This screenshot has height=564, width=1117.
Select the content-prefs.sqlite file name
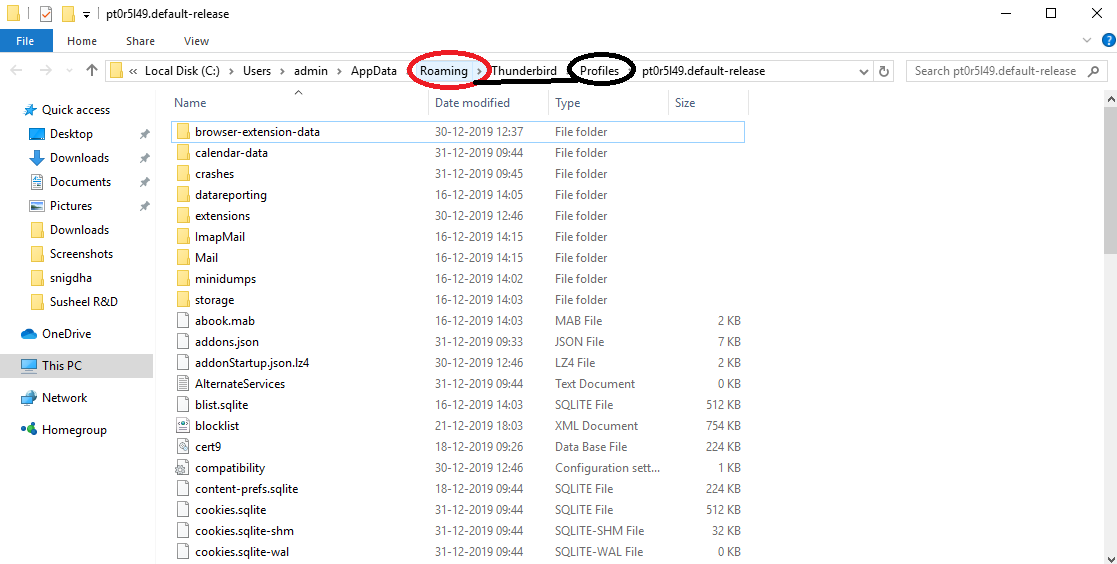pyautogui.click(x=246, y=489)
